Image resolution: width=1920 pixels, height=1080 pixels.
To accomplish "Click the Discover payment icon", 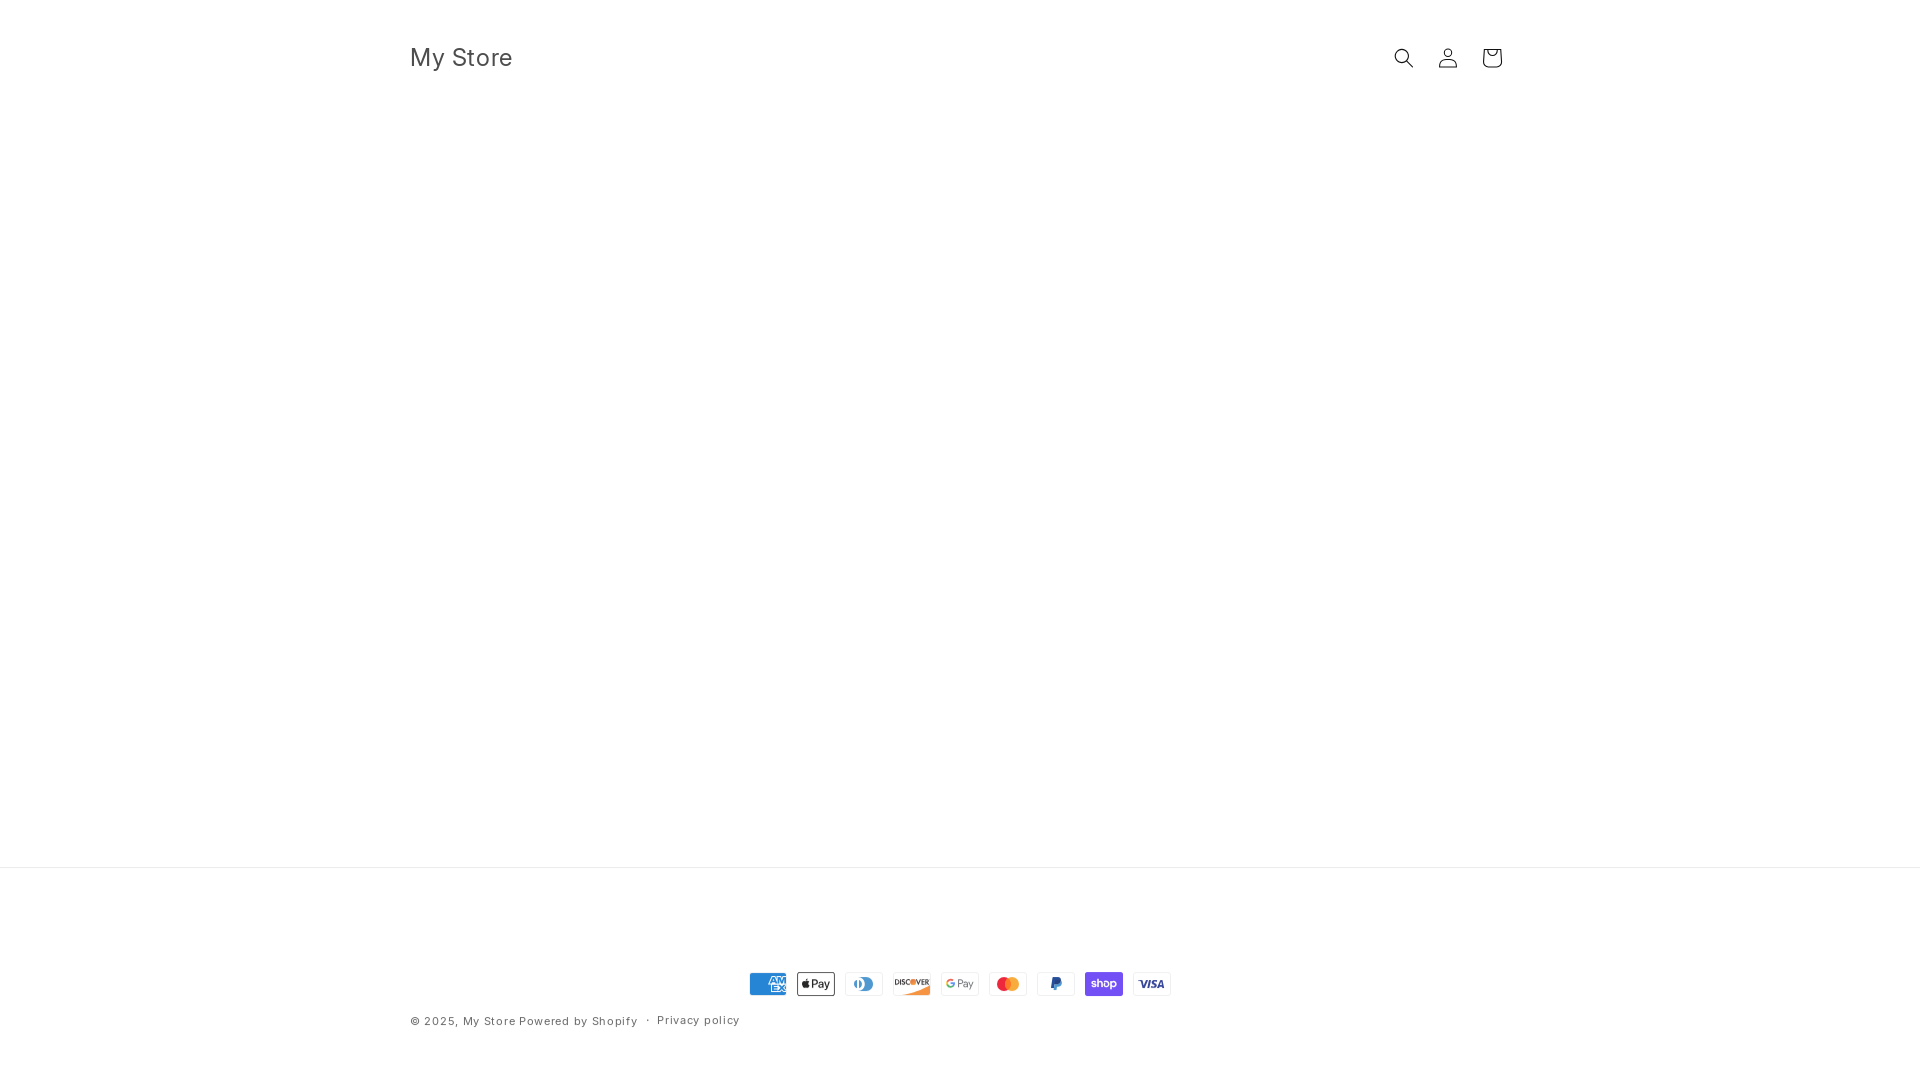I will click(x=912, y=984).
